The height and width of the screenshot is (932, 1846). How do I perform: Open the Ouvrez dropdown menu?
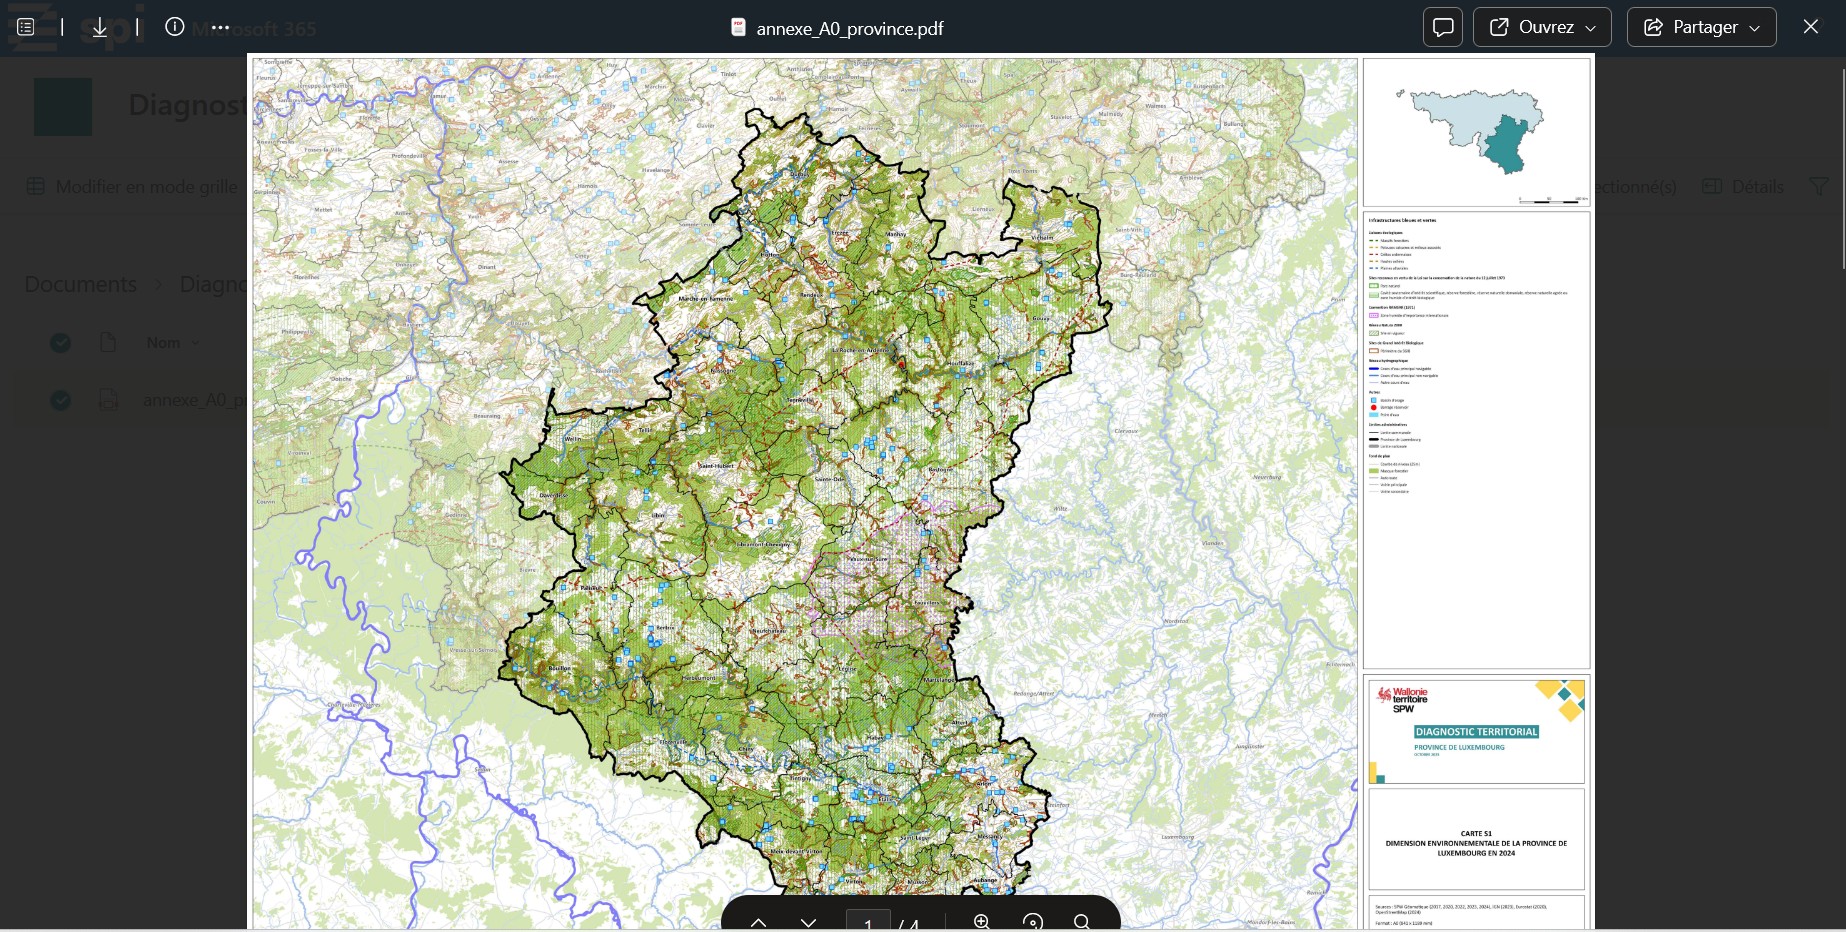[x=1541, y=27]
